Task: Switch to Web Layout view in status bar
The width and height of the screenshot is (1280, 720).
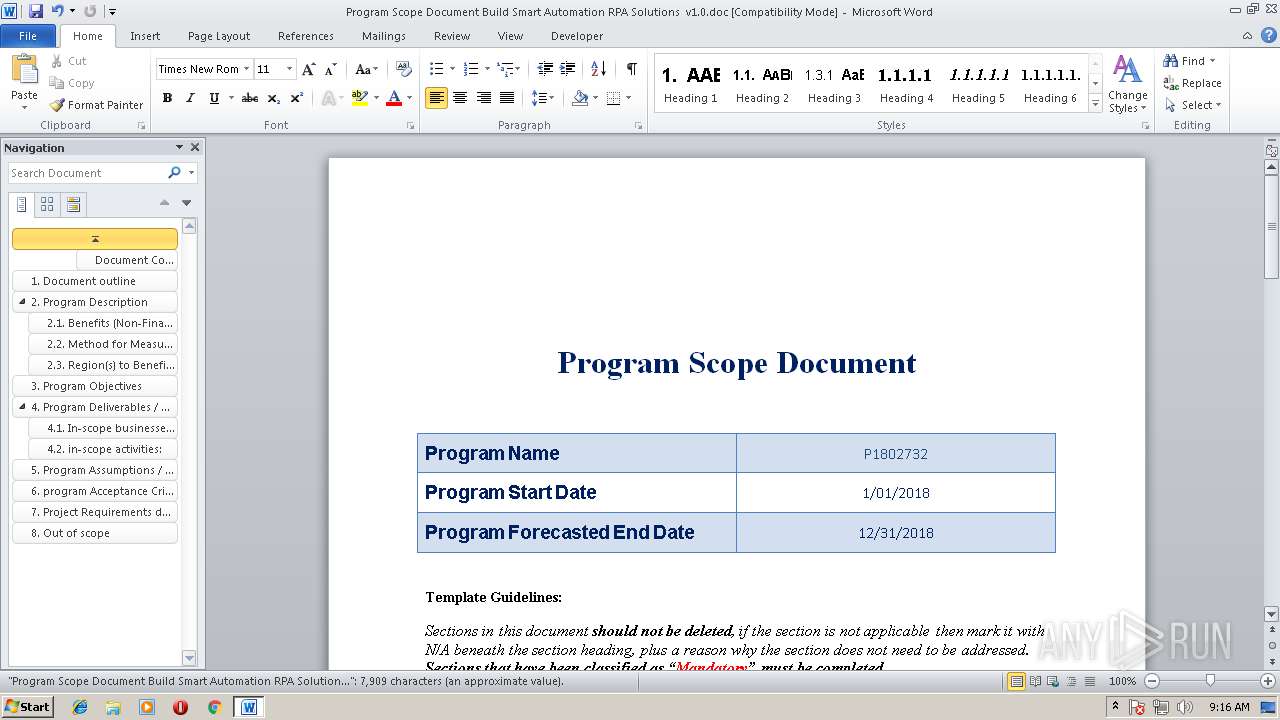Action: click(x=1052, y=681)
